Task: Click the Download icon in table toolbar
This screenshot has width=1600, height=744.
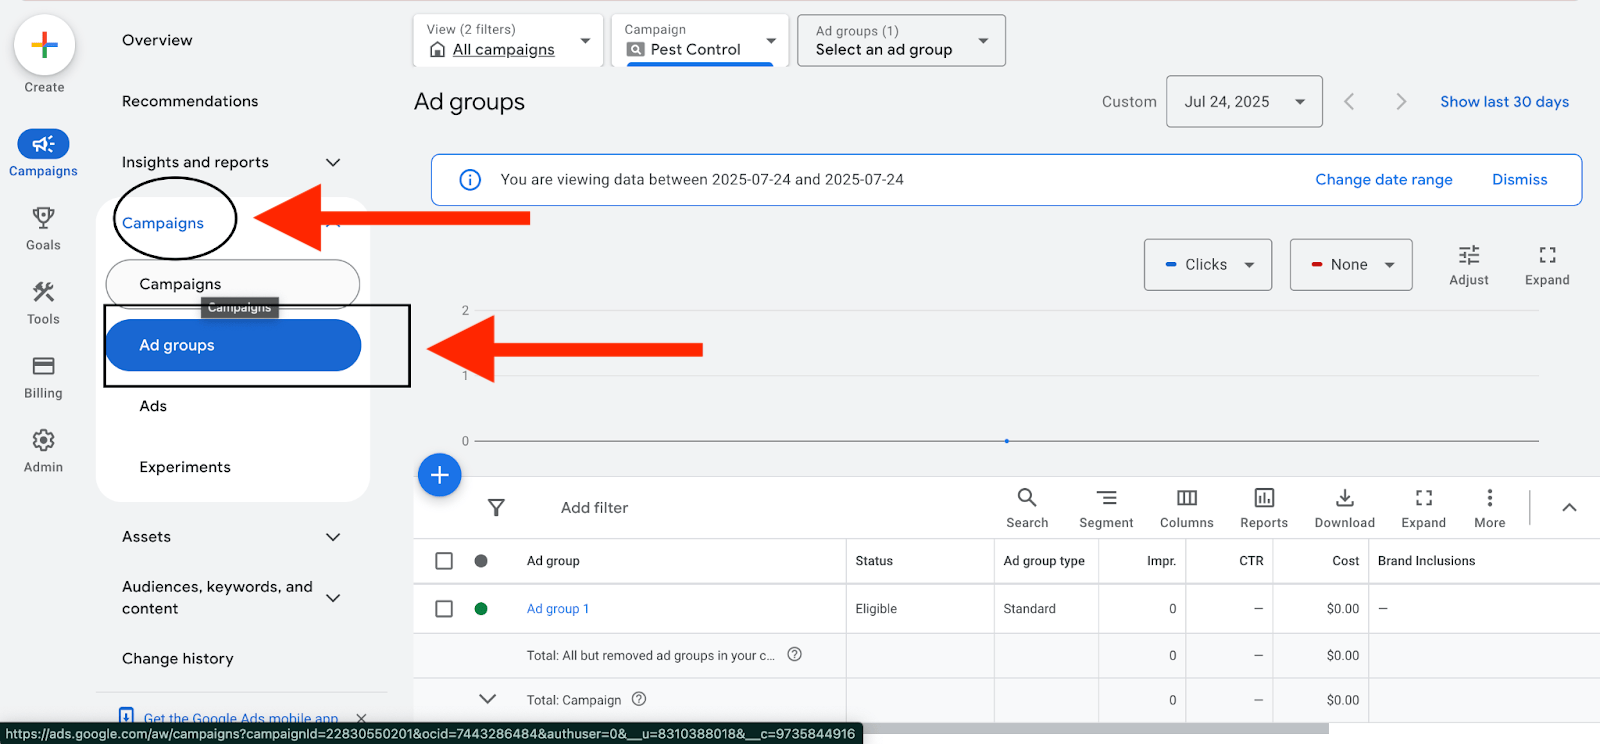Action: pyautogui.click(x=1344, y=498)
